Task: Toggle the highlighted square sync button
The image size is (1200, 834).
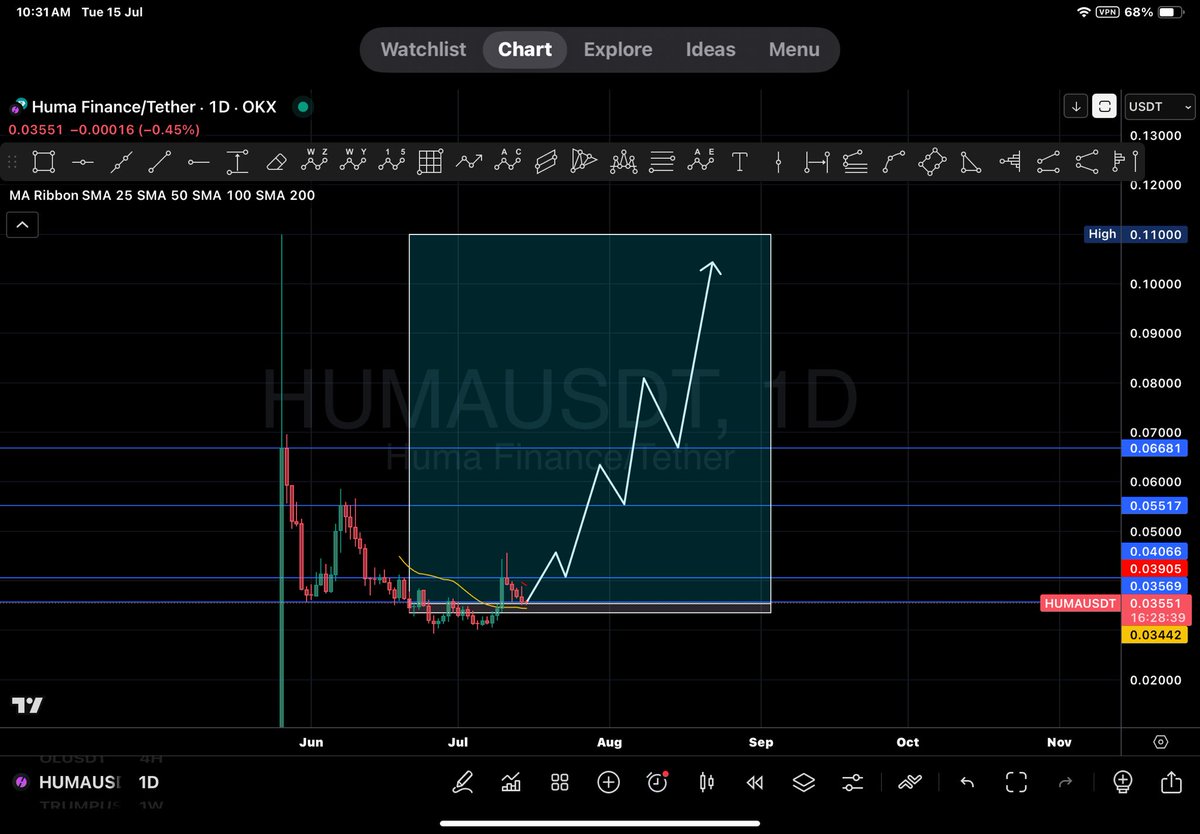Action: click(x=1105, y=106)
